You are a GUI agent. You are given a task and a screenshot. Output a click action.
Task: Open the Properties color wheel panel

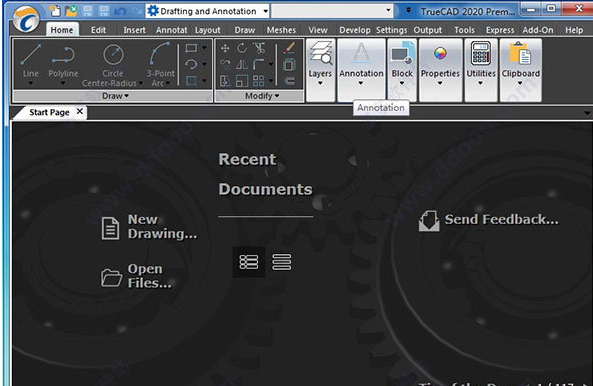(440, 63)
